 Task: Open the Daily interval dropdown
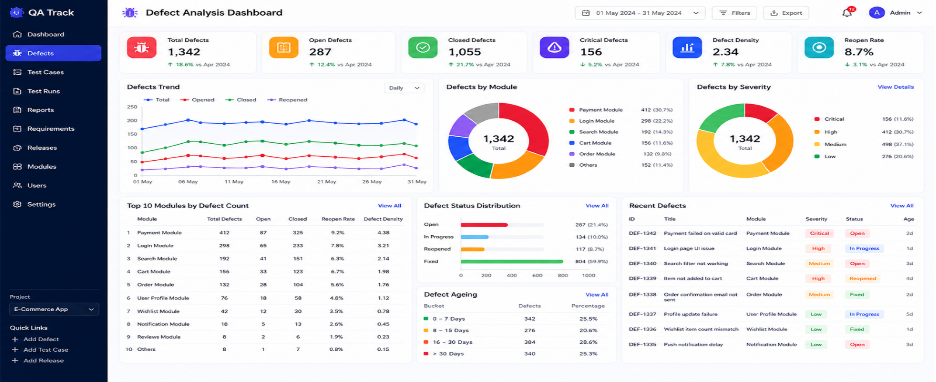(x=405, y=88)
